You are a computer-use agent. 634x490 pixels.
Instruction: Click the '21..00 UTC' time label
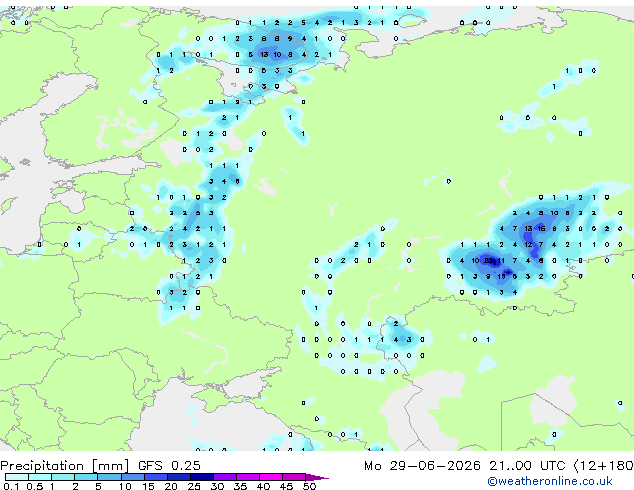[527, 466]
